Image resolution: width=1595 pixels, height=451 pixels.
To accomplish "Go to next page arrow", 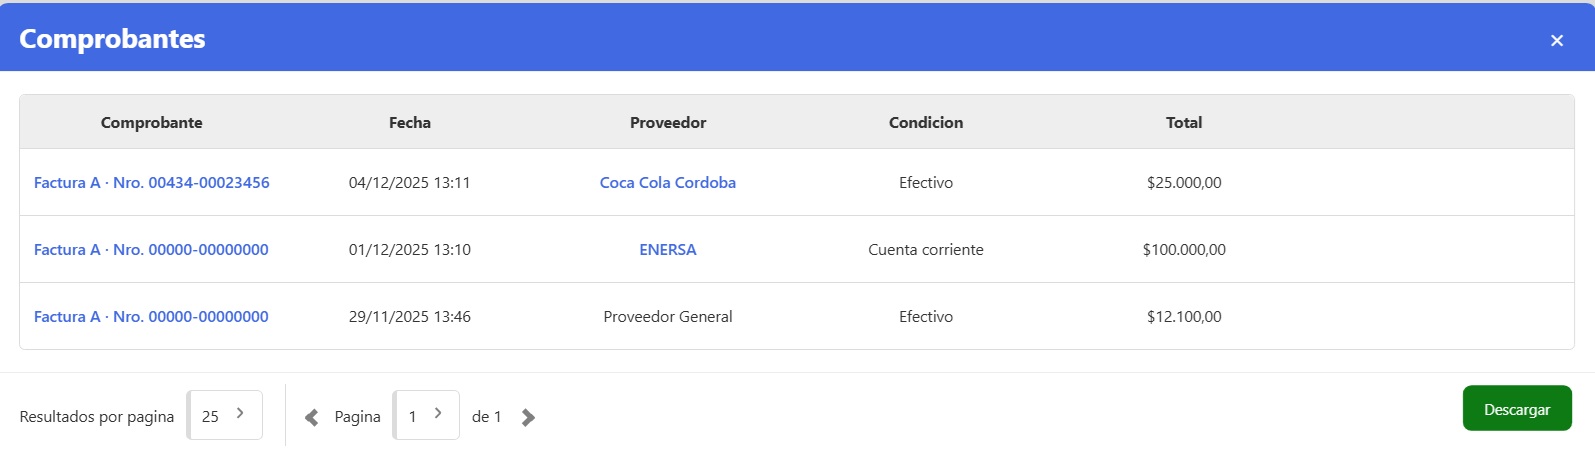I will (x=528, y=417).
